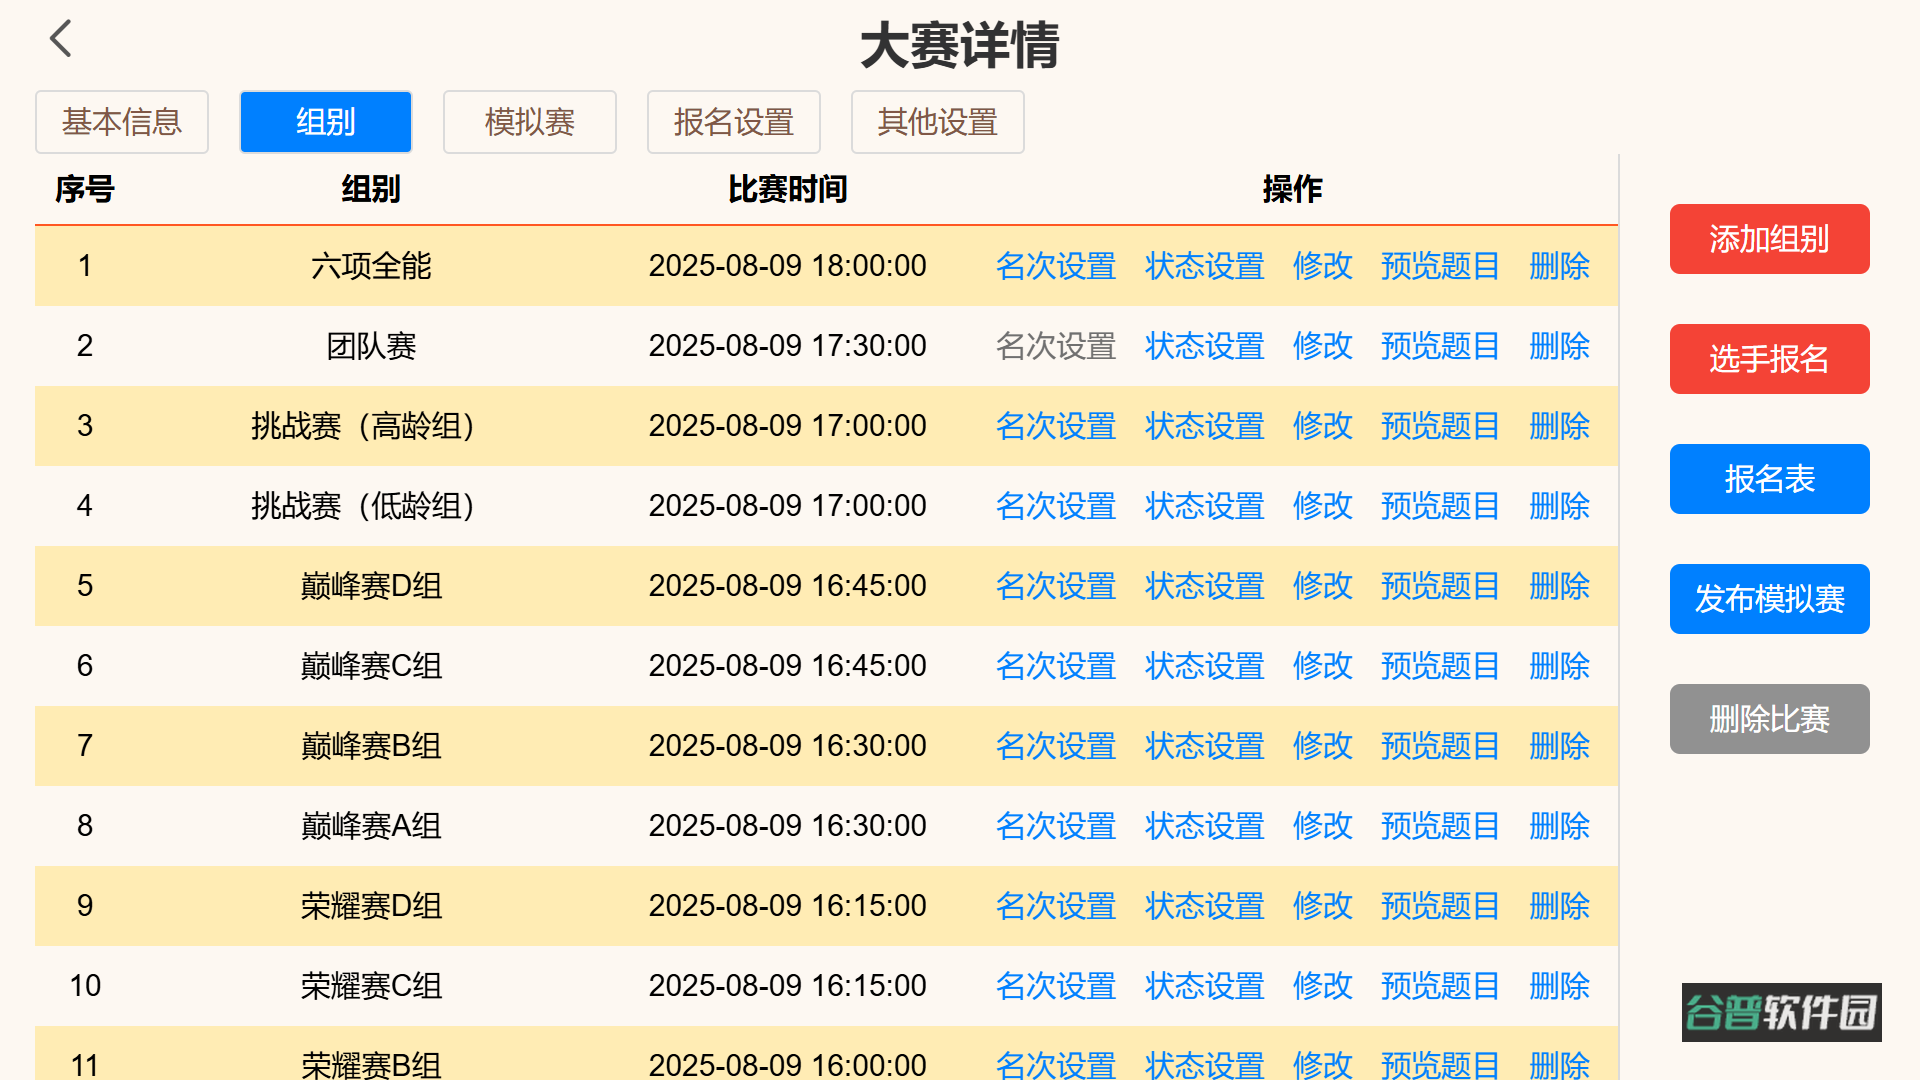1920x1080 pixels.
Task: Open 状态设置 for 荣耀赛D组
Action: click(1204, 906)
